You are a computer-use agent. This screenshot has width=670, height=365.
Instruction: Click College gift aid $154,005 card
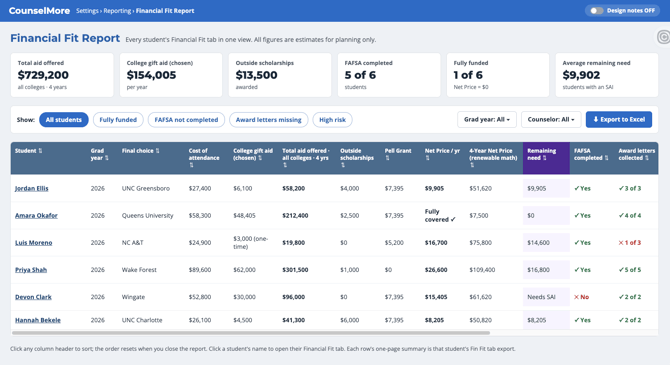tap(171, 75)
